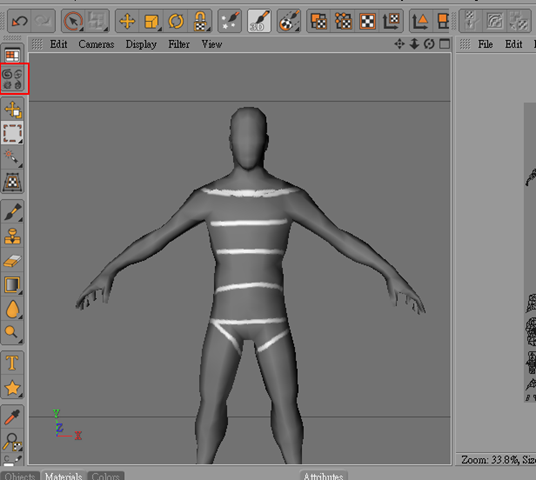
Task: Select the Rotate tool circular arrow
Action: pyautogui.click(x=176, y=22)
